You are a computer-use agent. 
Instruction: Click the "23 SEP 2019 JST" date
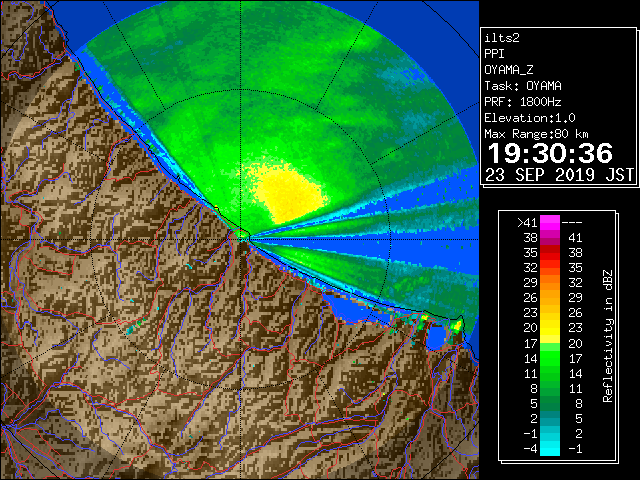coord(560,175)
